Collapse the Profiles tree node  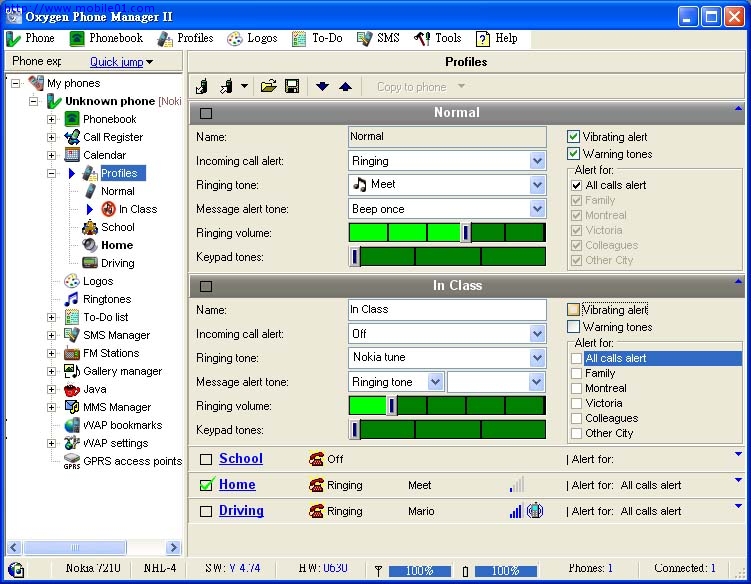(51, 173)
